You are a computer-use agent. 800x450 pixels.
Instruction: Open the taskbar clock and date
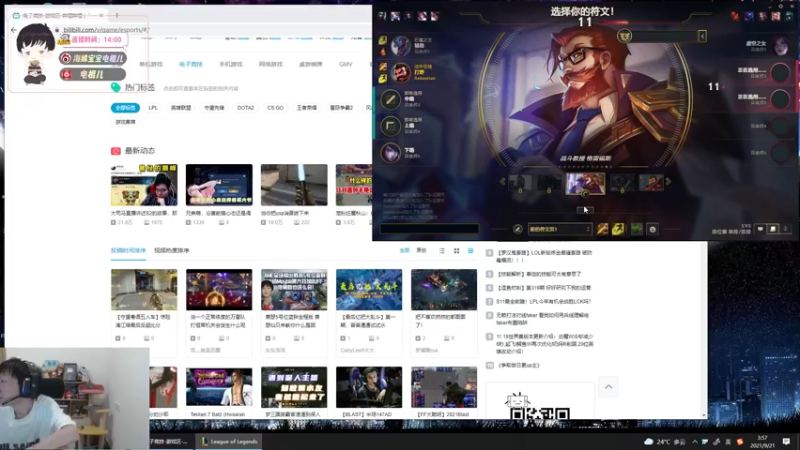(763, 442)
